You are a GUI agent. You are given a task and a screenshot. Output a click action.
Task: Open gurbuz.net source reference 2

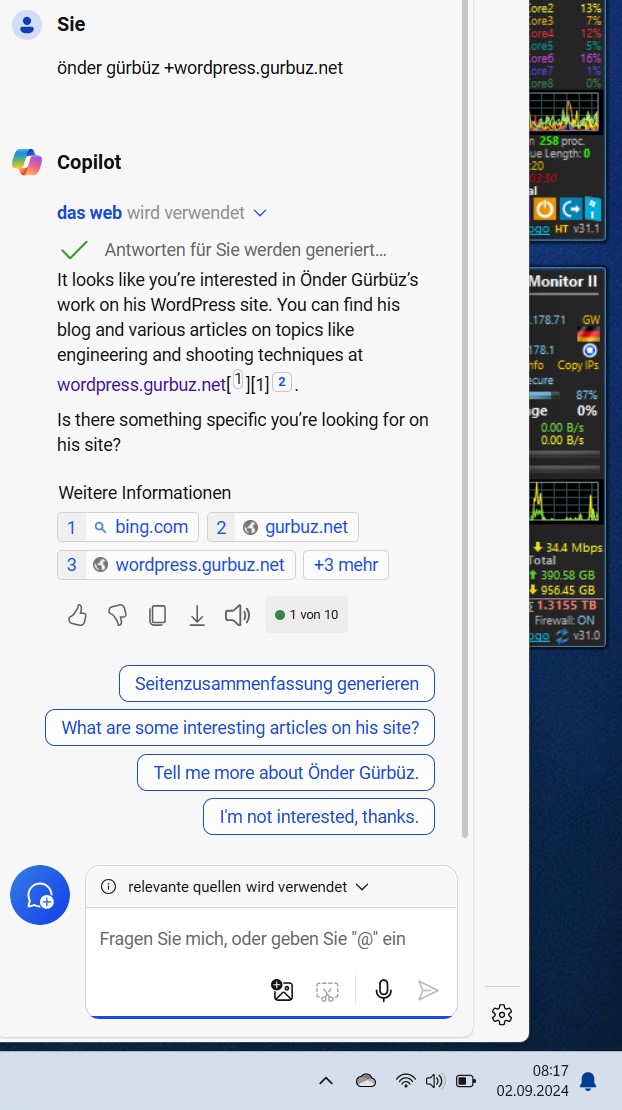pos(283,527)
